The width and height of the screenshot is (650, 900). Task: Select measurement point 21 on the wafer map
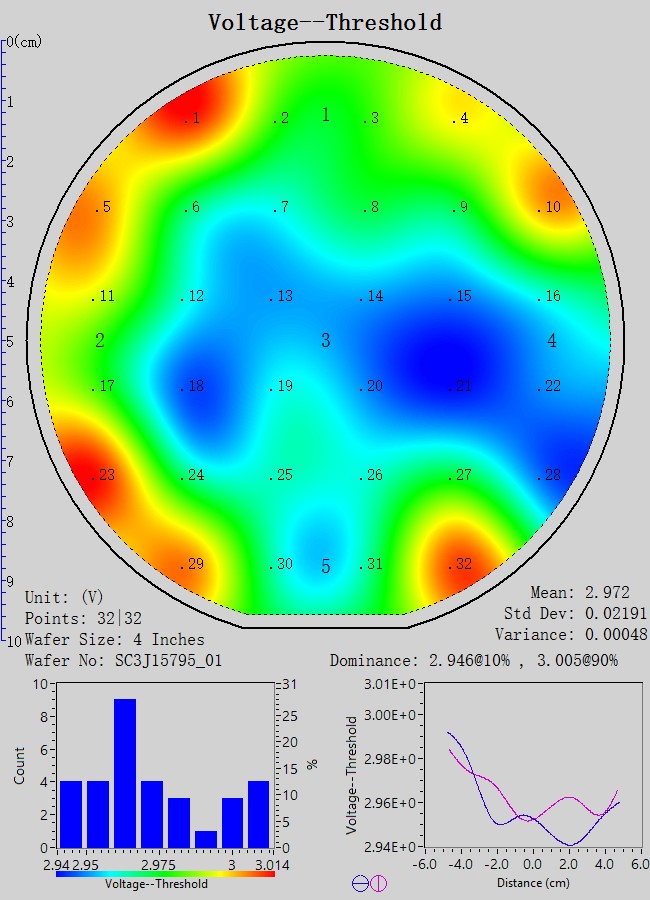[461, 386]
